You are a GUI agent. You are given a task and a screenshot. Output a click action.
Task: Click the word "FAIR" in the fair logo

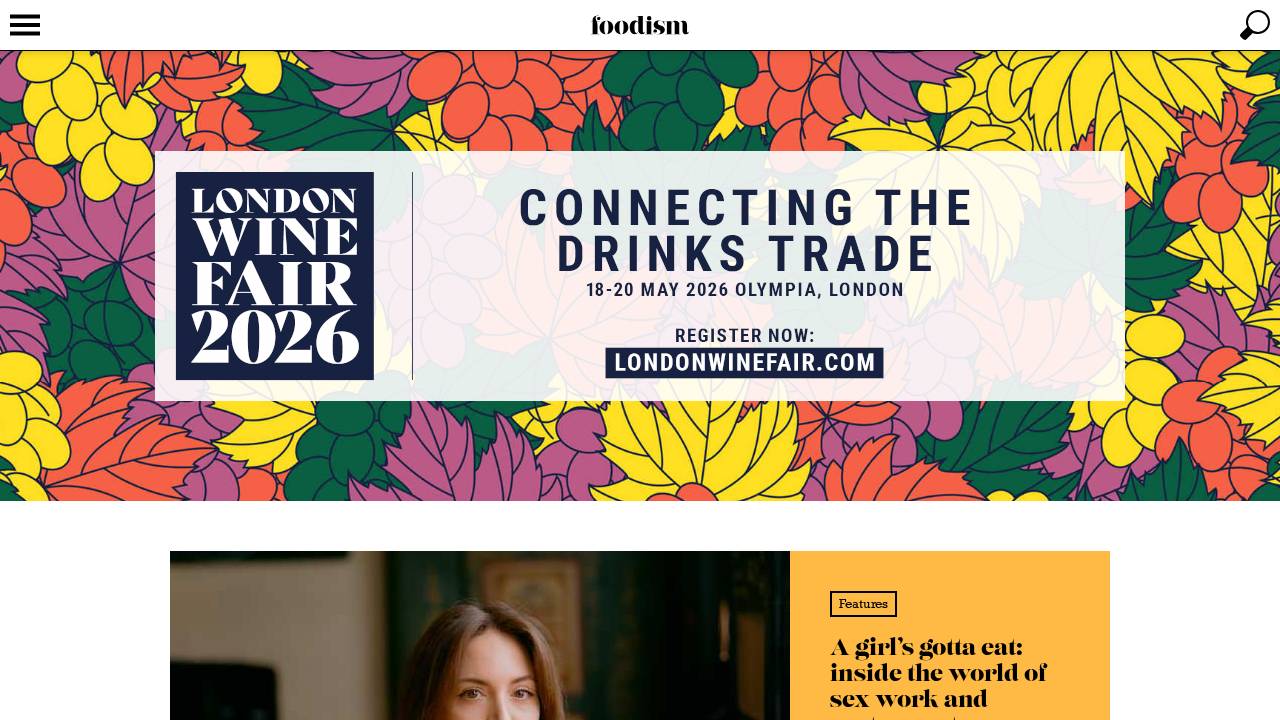pyautogui.click(x=275, y=284)
